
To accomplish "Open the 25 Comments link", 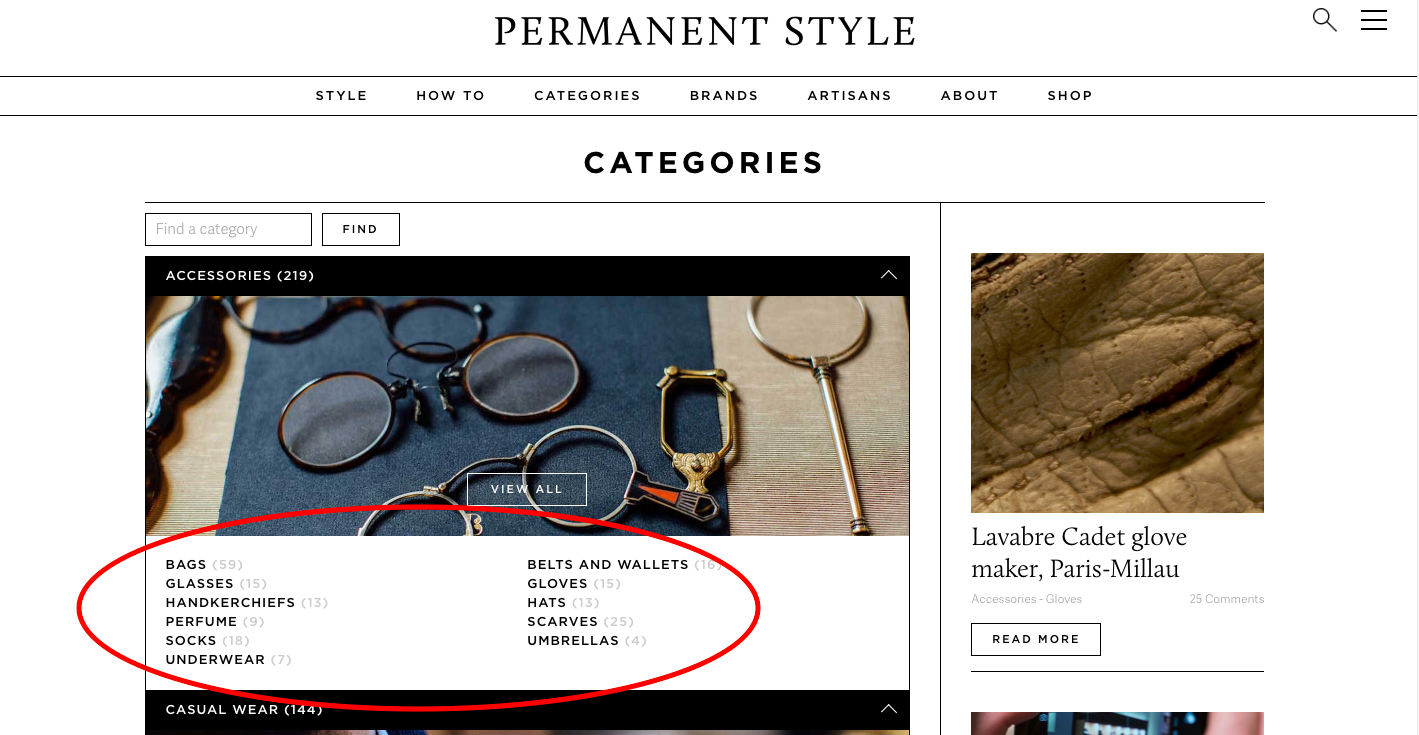I will (x=1226, y=599).
